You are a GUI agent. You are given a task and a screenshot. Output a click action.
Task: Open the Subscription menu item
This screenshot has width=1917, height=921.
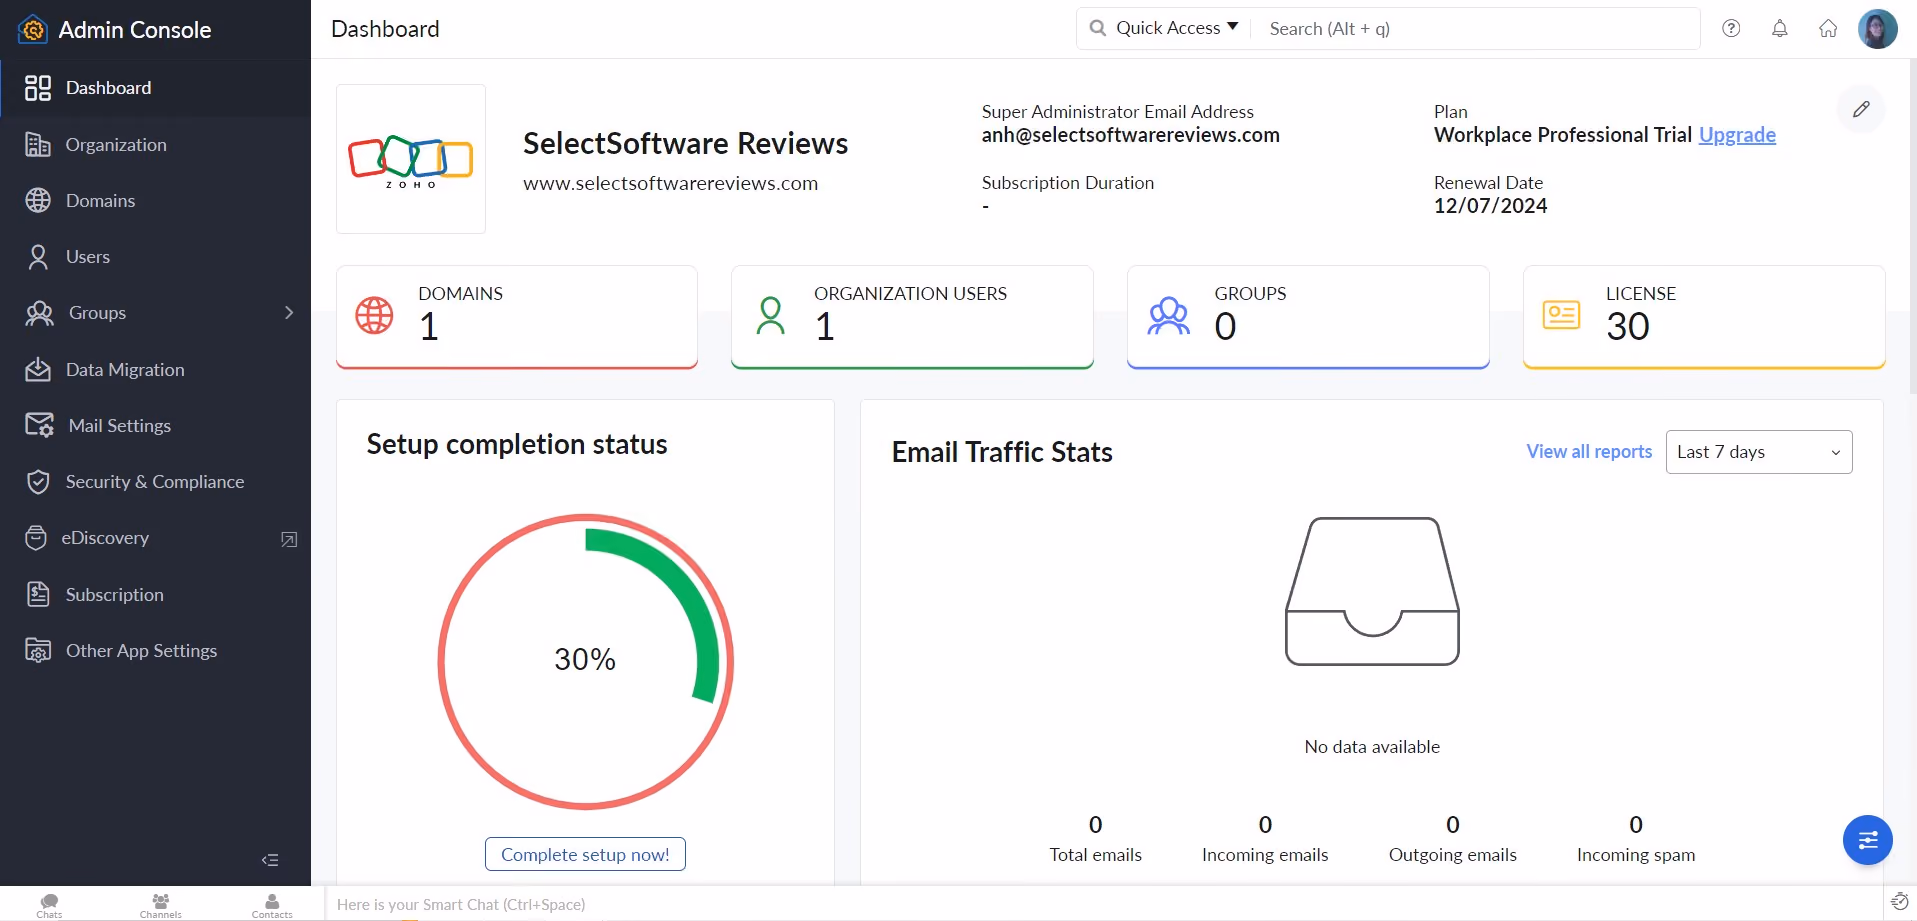[x=155, y=595]
